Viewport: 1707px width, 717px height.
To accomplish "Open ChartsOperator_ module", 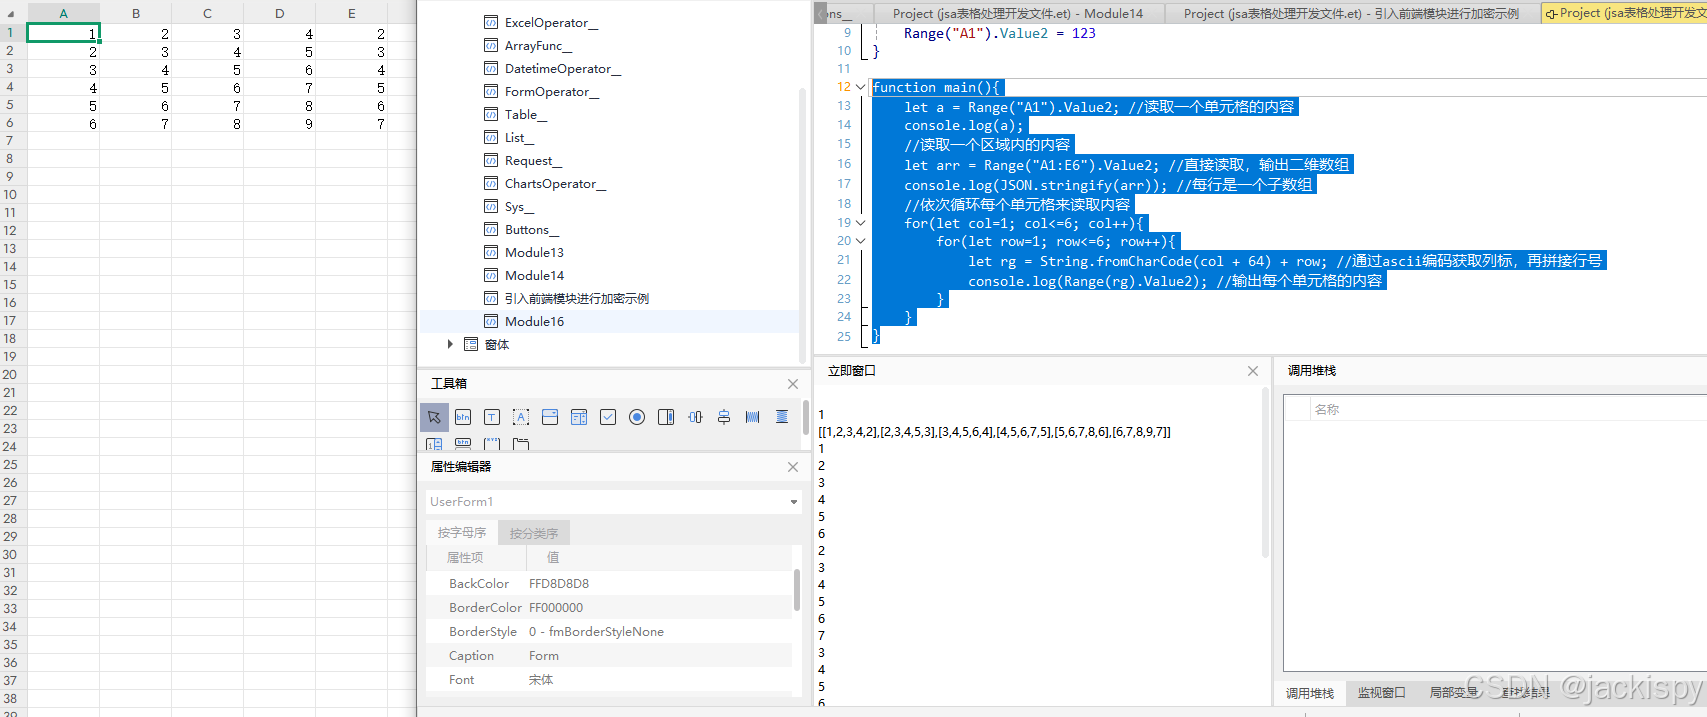I will pos(555,183).
